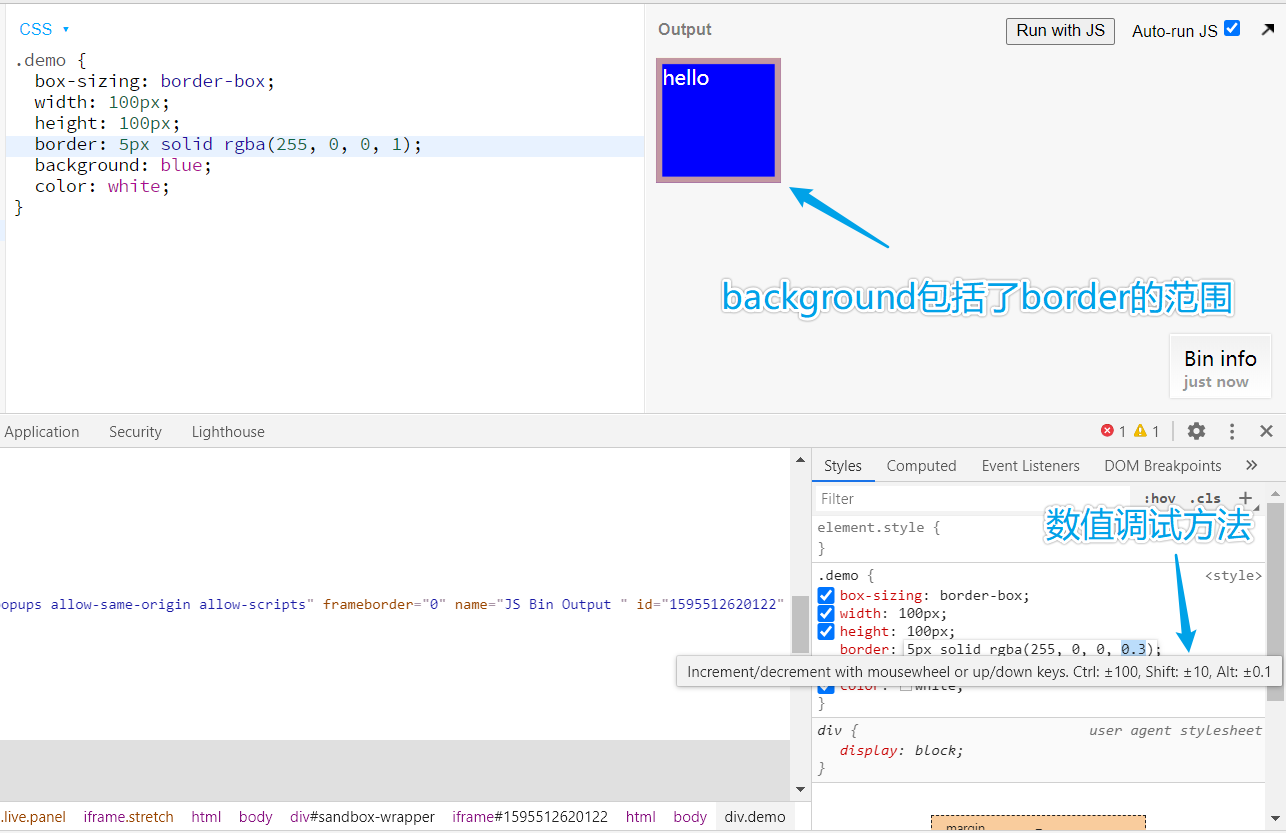The width and height of the screenshot is (1286, 833).
Task: Pop out the JS Bin output window
Action: (x=1268, y=30)
